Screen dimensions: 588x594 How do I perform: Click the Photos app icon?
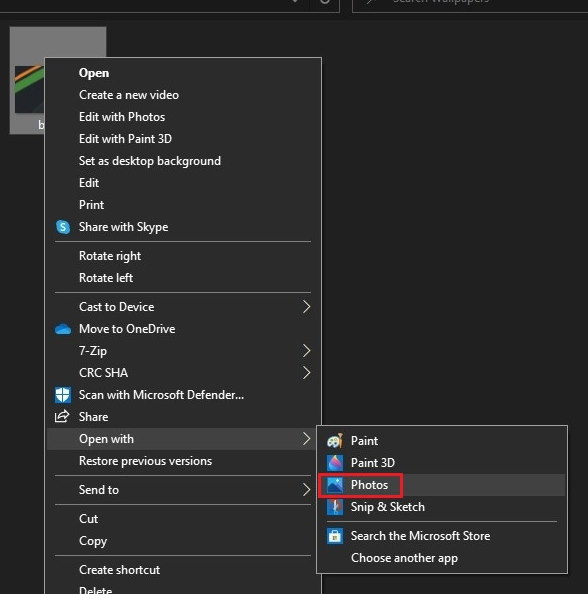point(335,485)
